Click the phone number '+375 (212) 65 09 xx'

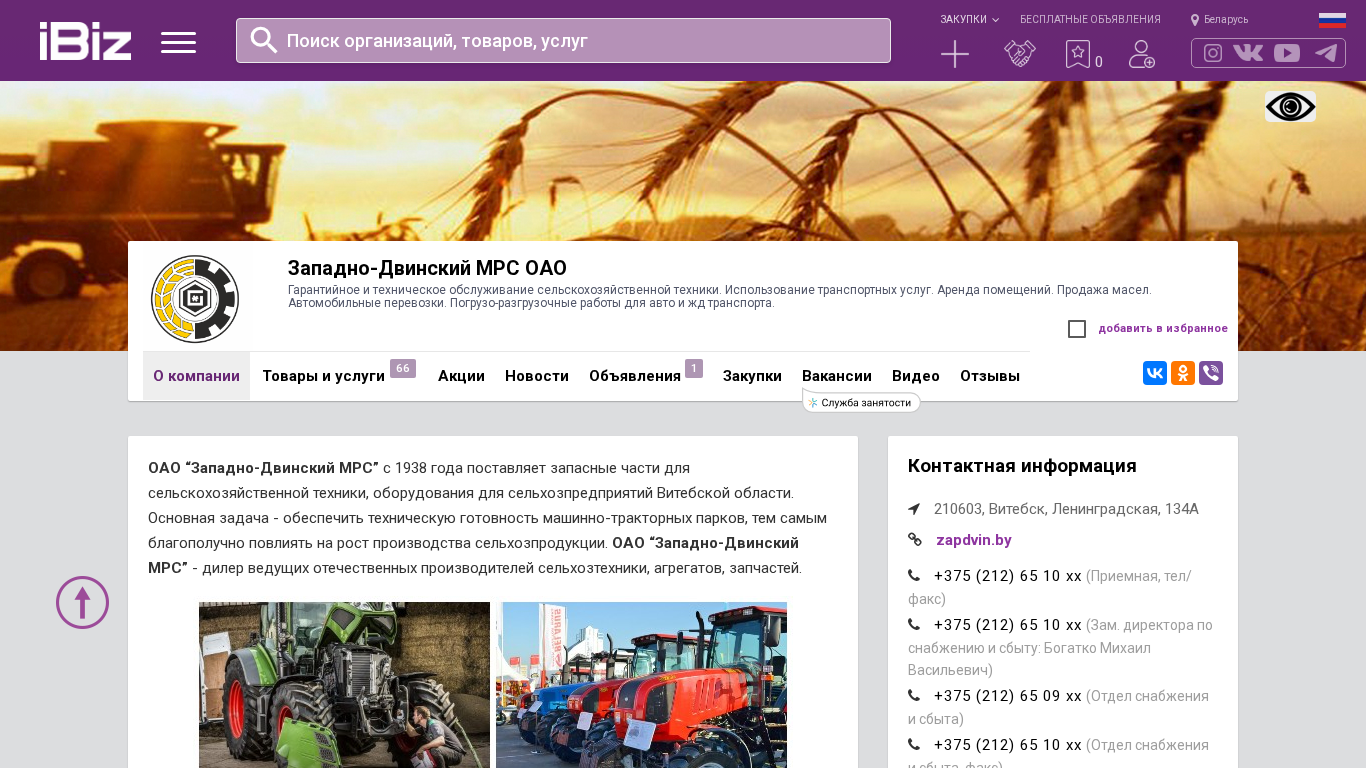pos(1008,696)
